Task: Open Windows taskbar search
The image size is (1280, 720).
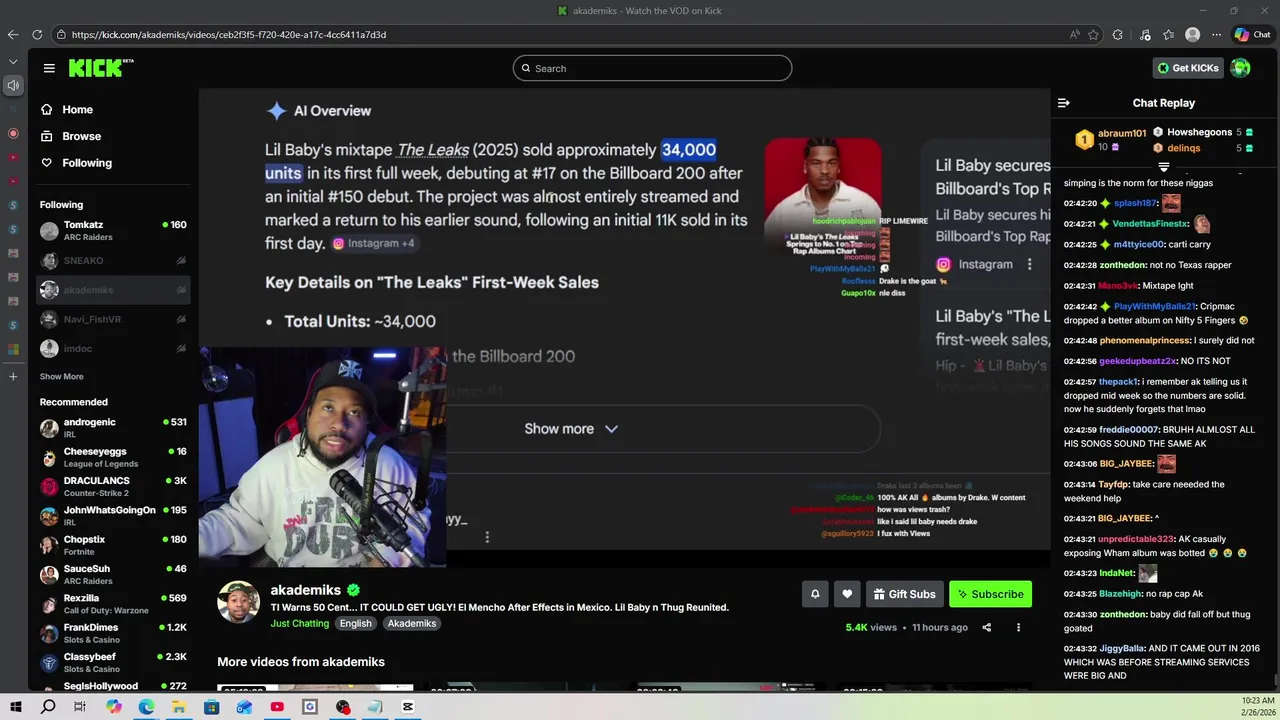Action: coord(48,707)
